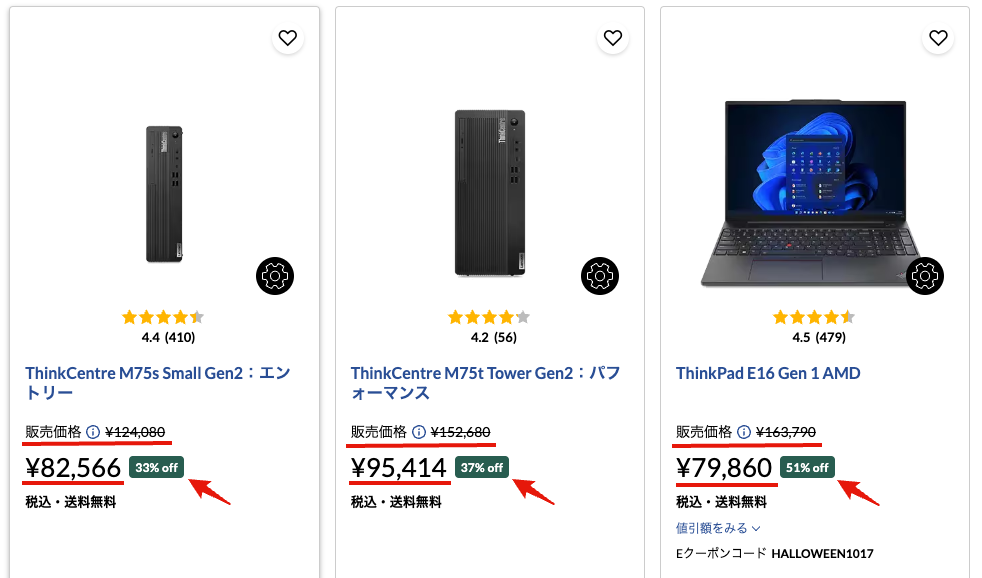Click the 51% off discount badge
Image resolution: width=982 pixels, height=578 pixels.
807,467
